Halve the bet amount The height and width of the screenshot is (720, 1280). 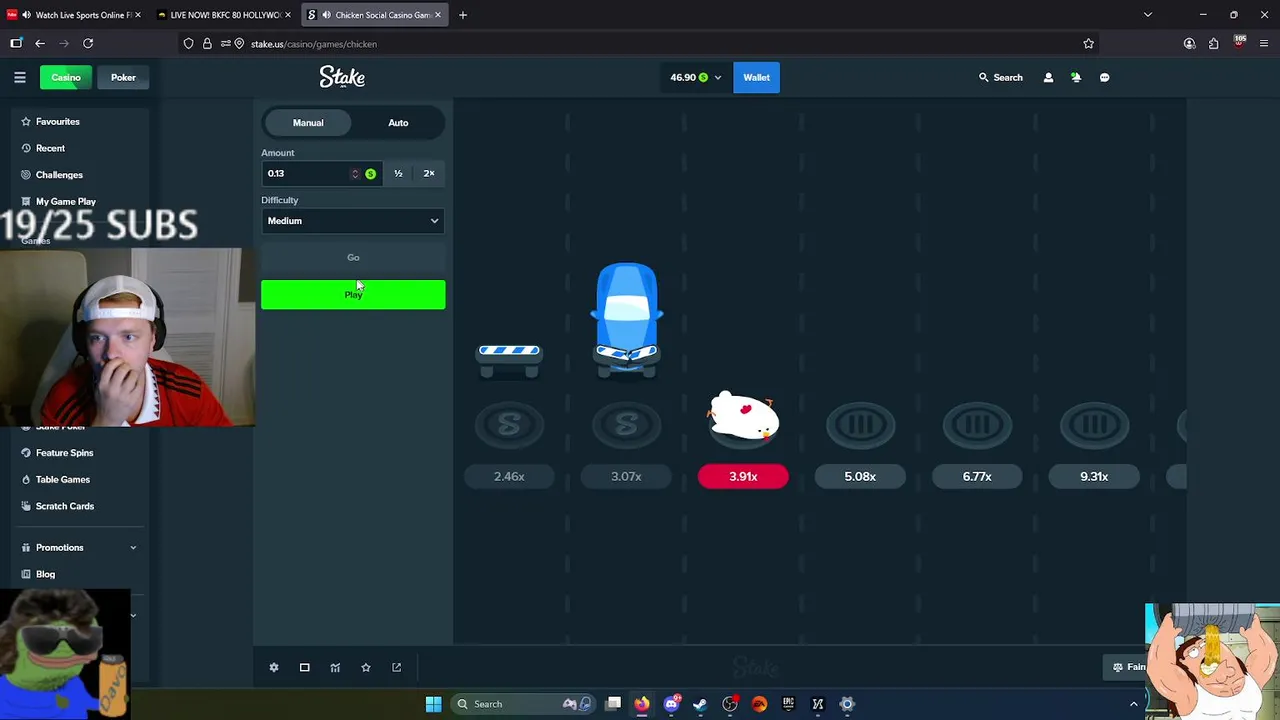tap(398, 173)
